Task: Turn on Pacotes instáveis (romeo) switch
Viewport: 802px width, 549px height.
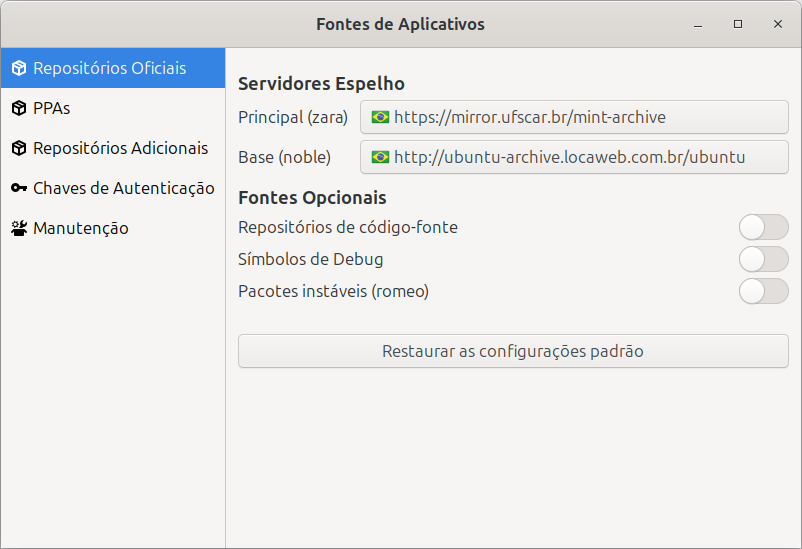Action: point(763,291)
